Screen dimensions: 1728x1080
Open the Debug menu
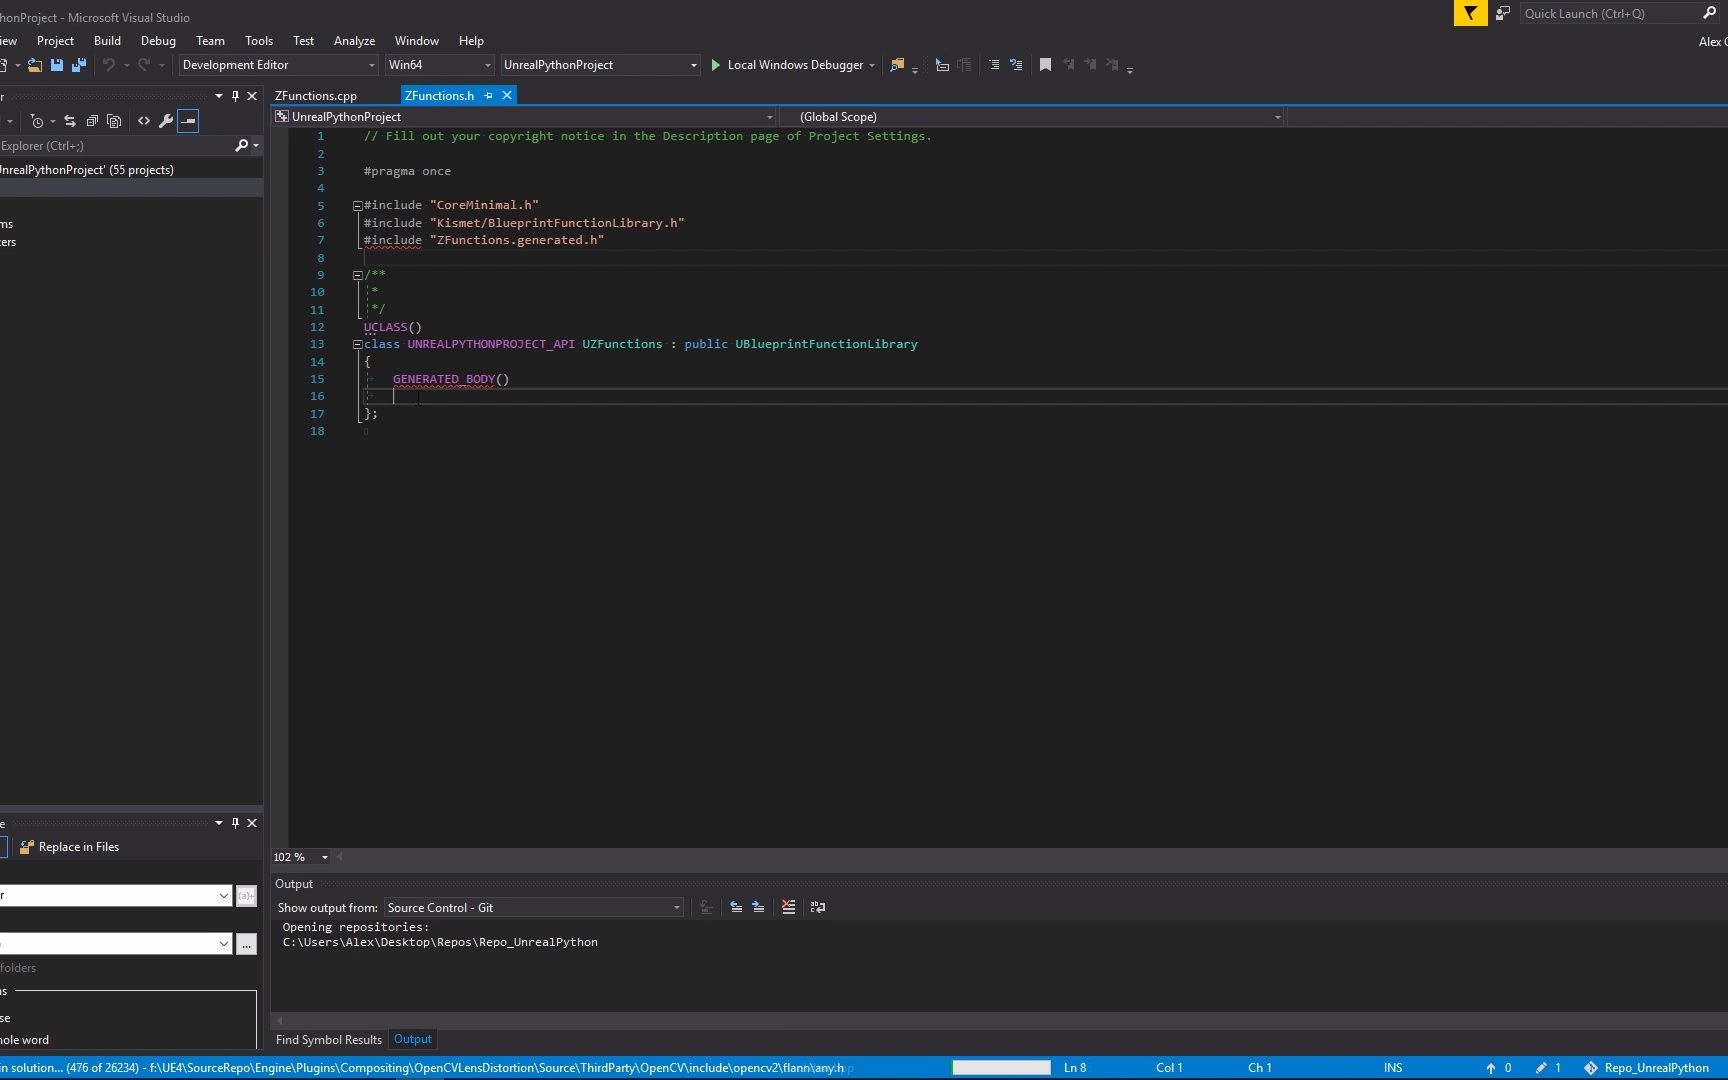coord(158,41)
